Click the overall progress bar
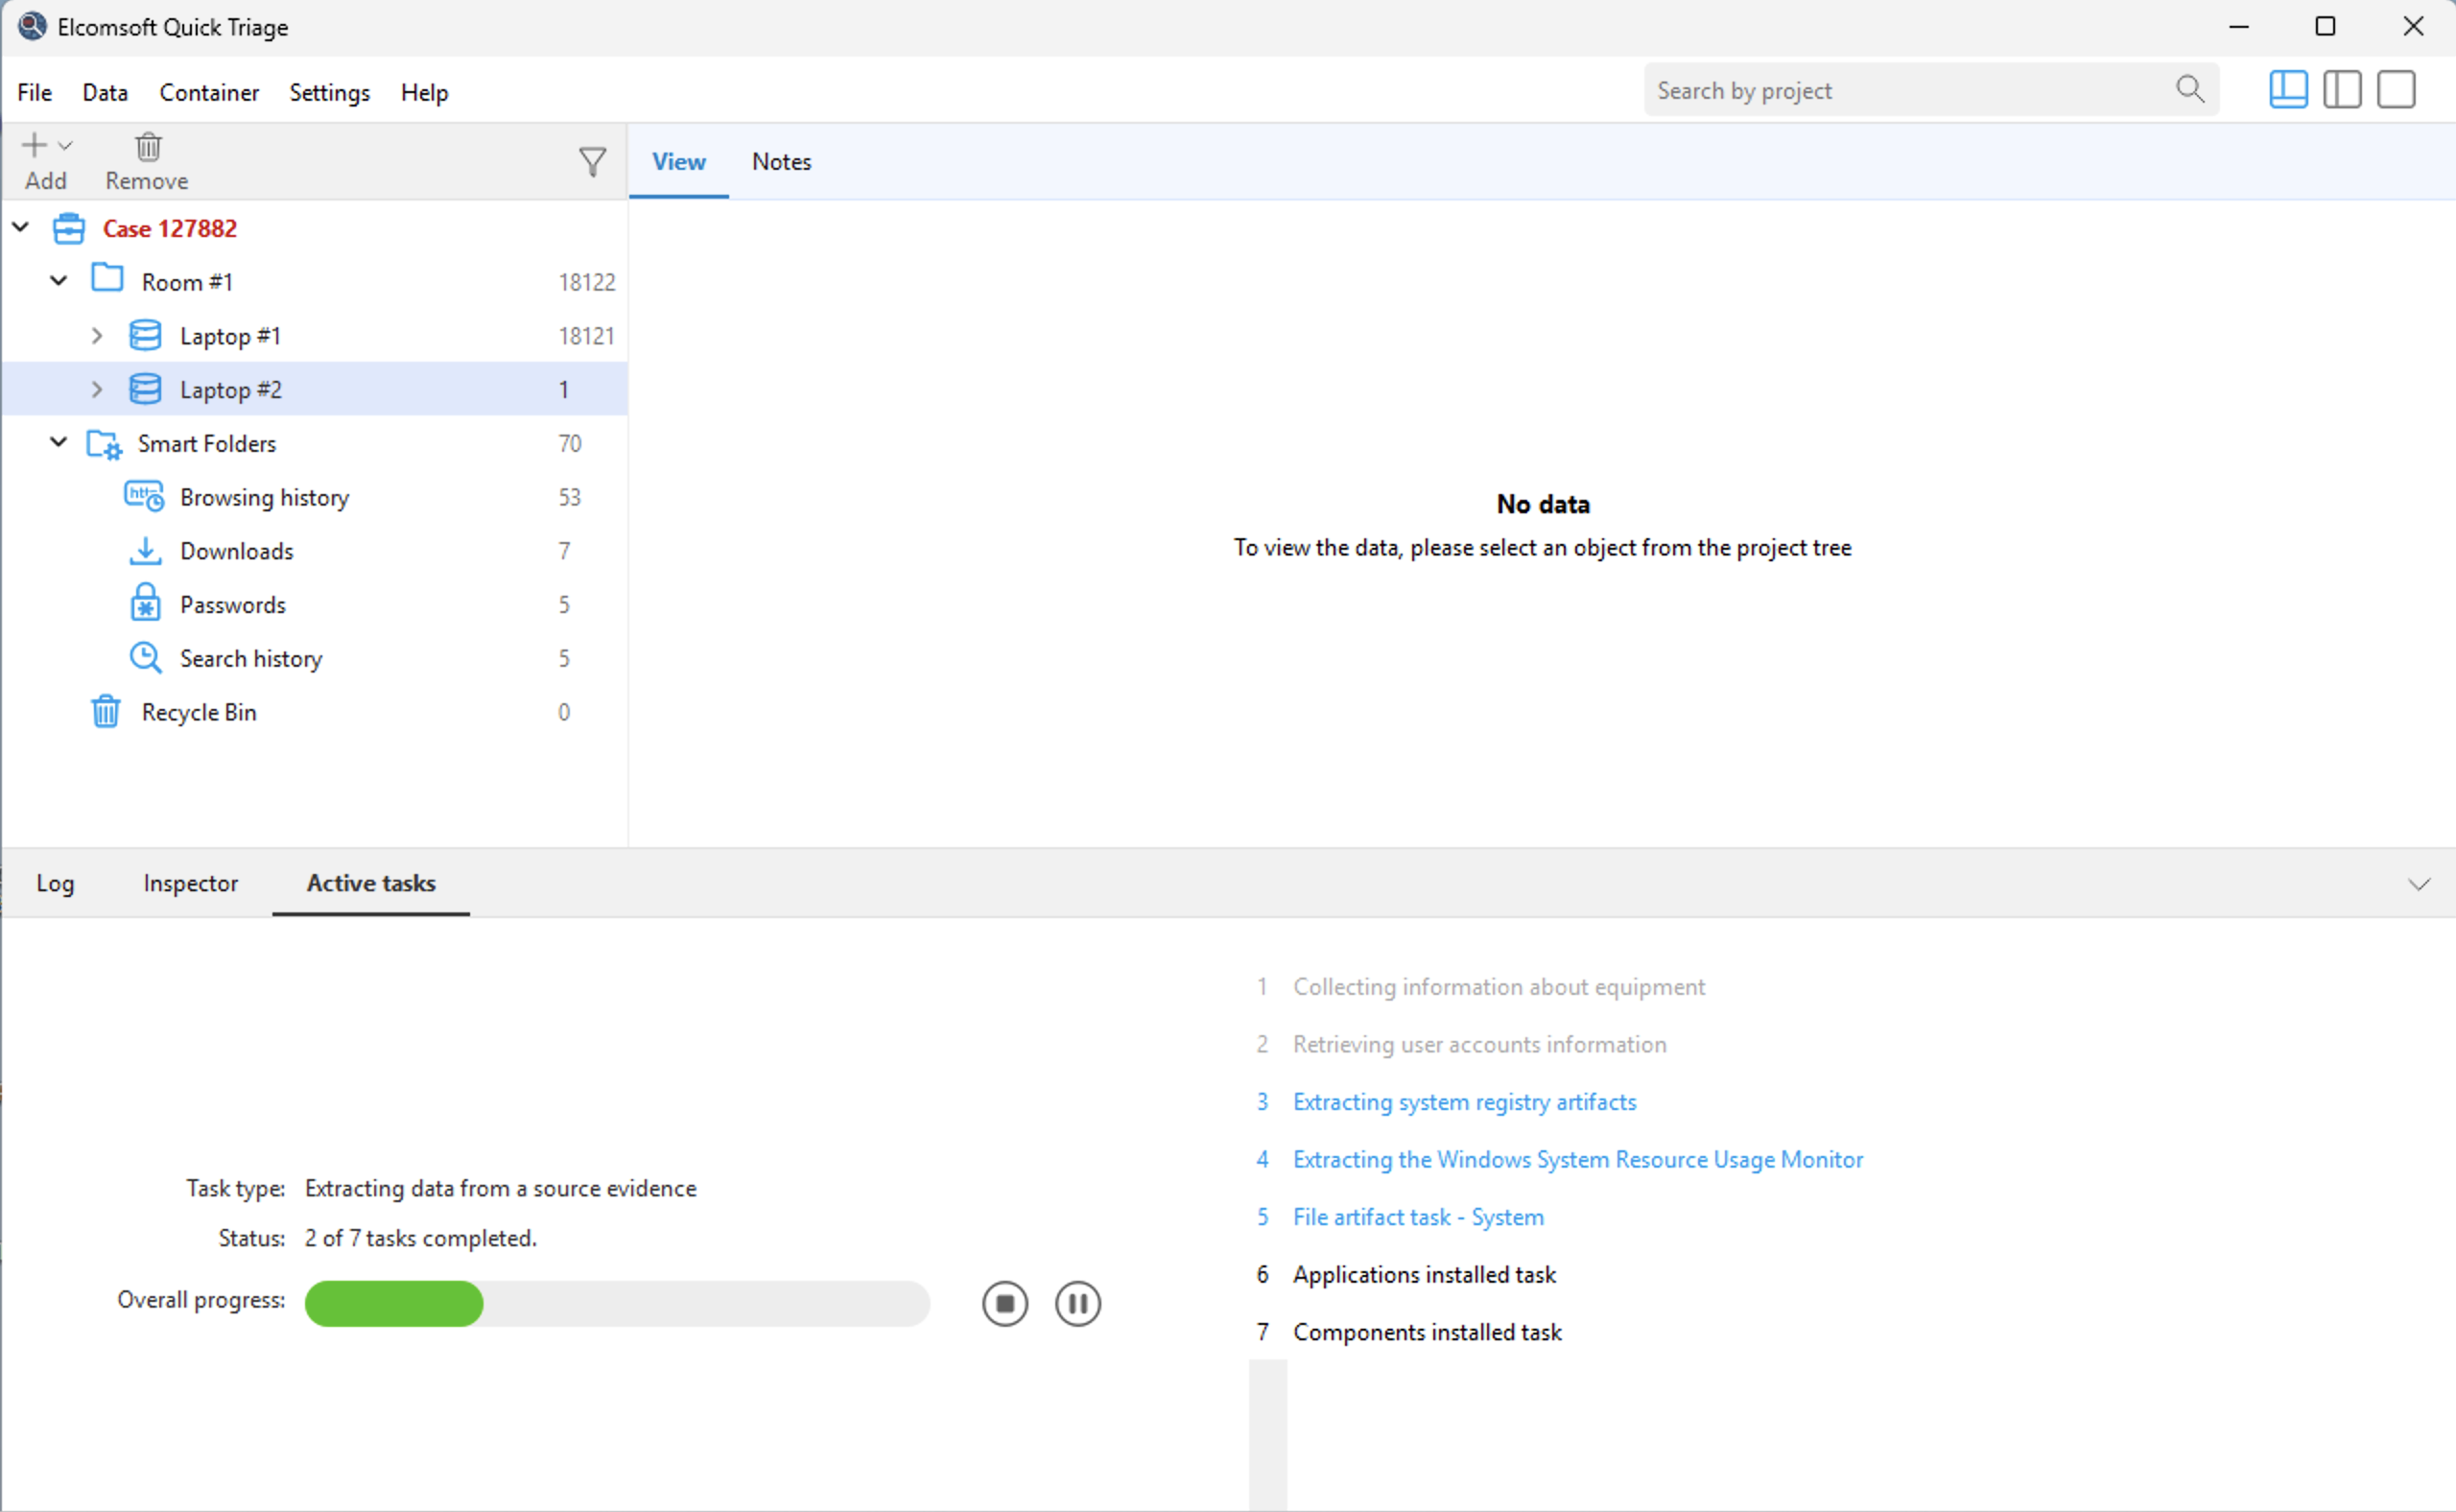 click(x=617, y=1303)
